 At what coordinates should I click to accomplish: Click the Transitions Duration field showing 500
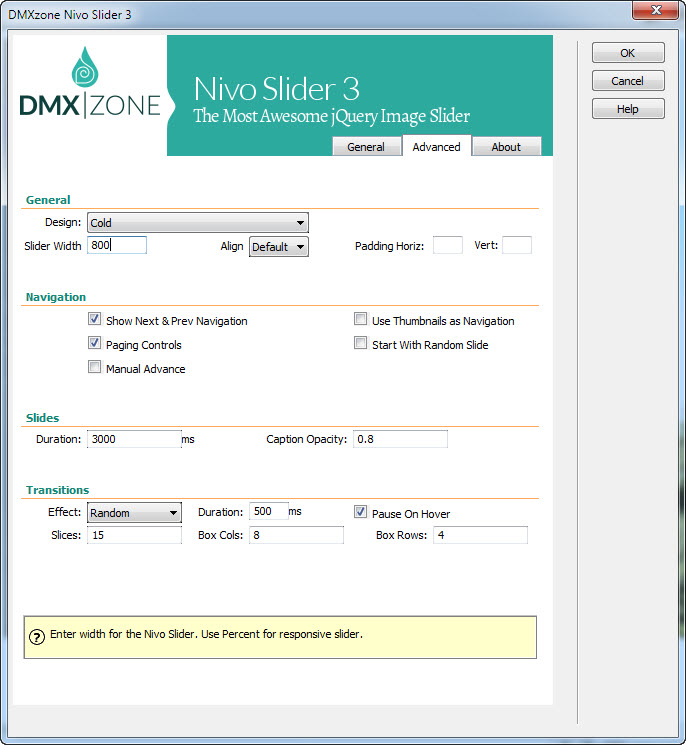[269, 511]
